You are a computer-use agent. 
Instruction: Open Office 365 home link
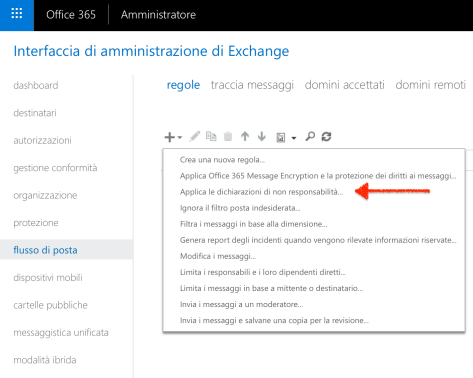click(71, 15)
